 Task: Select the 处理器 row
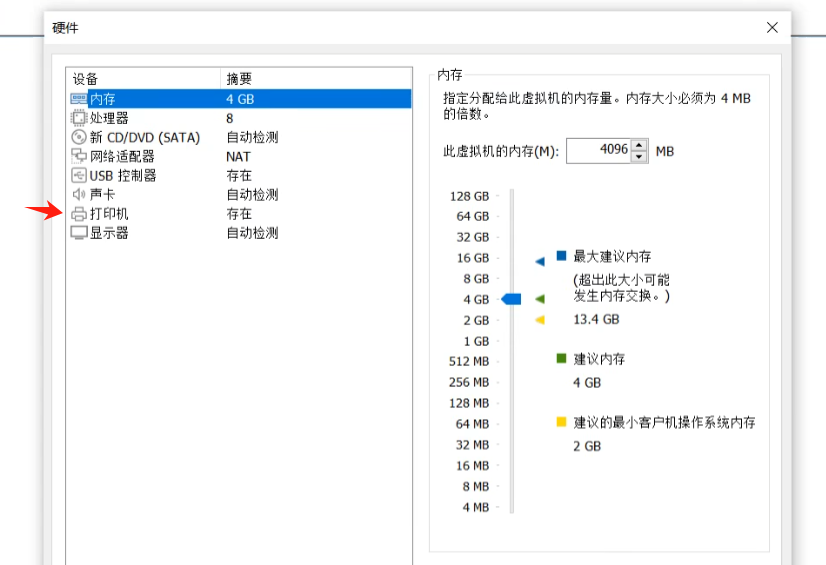pos(241,118)
